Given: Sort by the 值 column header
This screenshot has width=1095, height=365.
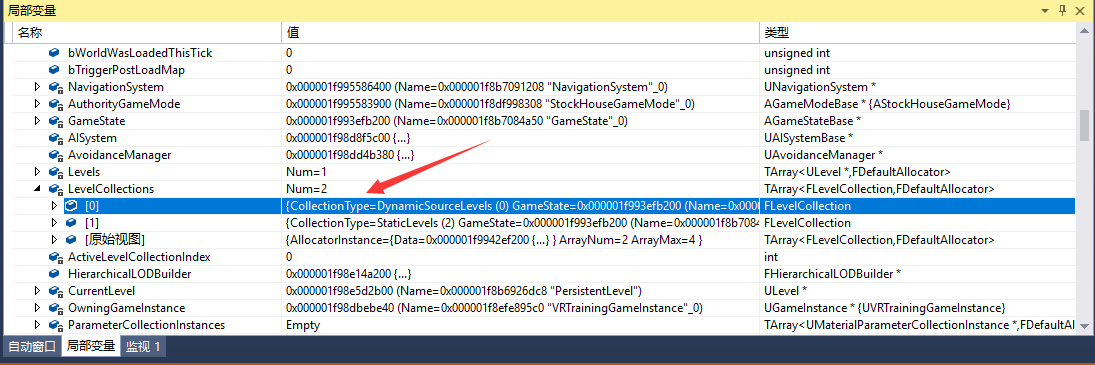Looking at the screenshot, I should pos(520,33).
